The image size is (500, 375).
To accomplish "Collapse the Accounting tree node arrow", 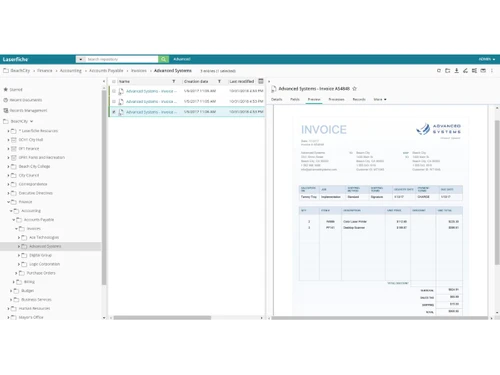I will tap(11, 211).
